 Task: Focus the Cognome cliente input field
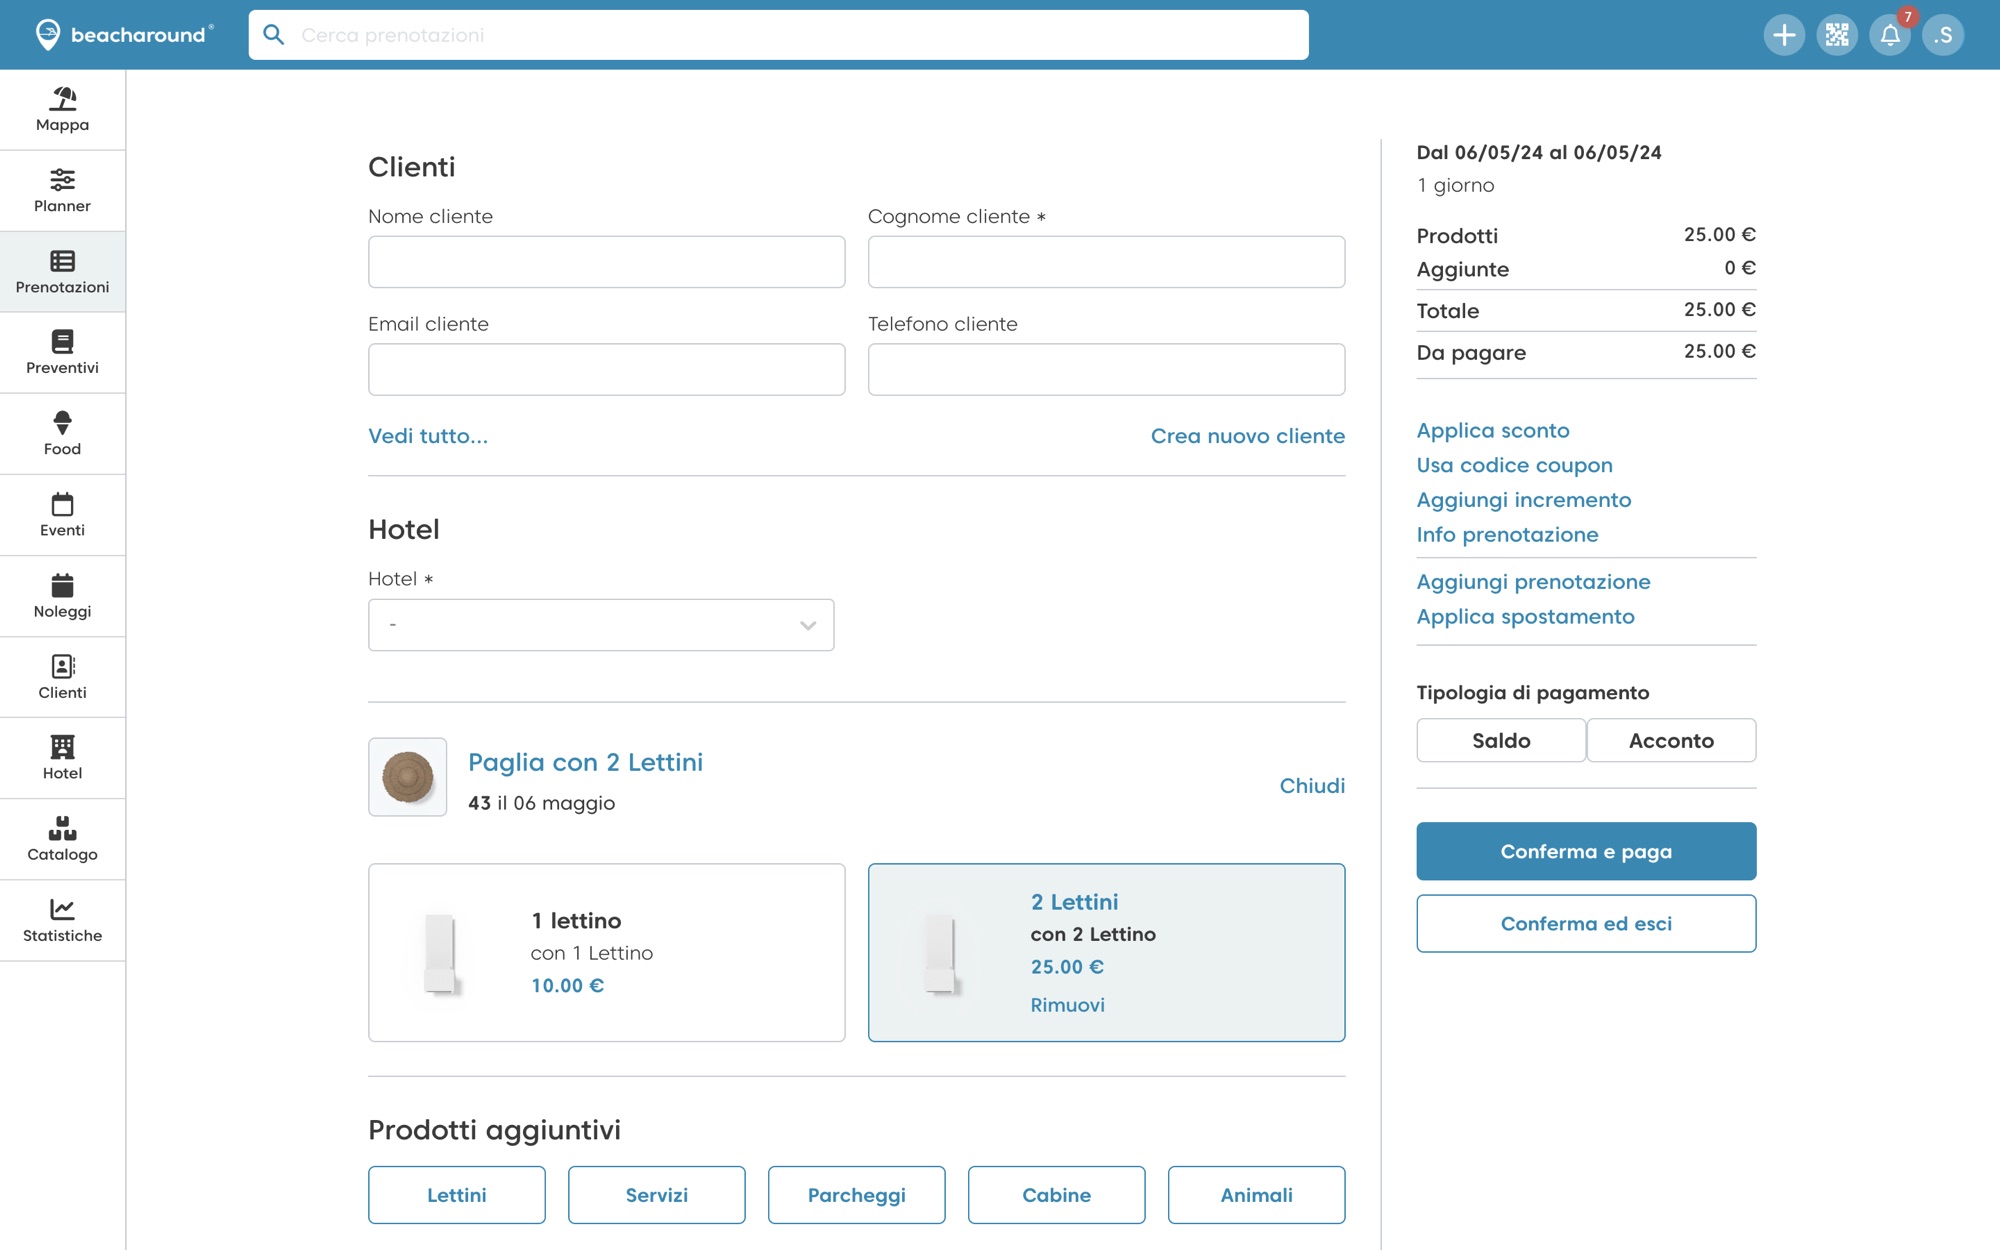pos(1107,262)
